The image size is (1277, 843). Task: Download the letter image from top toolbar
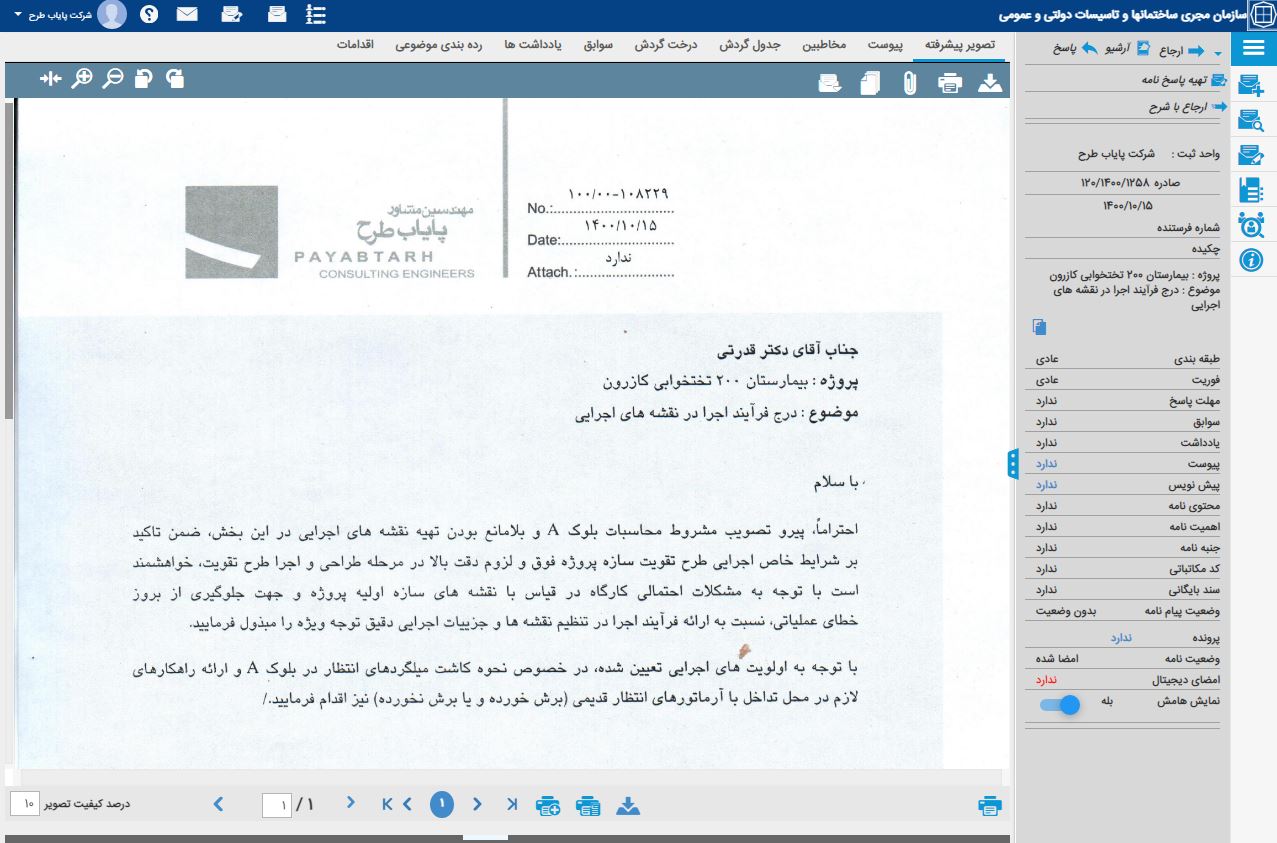pos(989,83)
